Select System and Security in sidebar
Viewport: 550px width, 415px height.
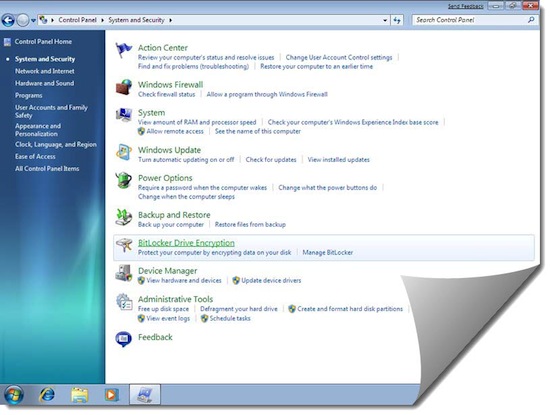(x=45, y=59)
